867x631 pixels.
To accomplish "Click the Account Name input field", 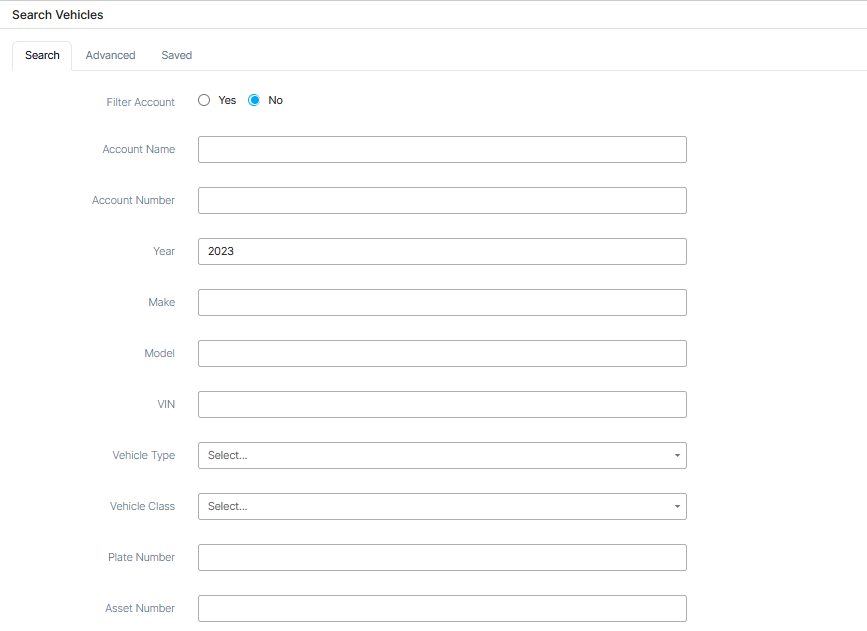I will tap(442, 150).
